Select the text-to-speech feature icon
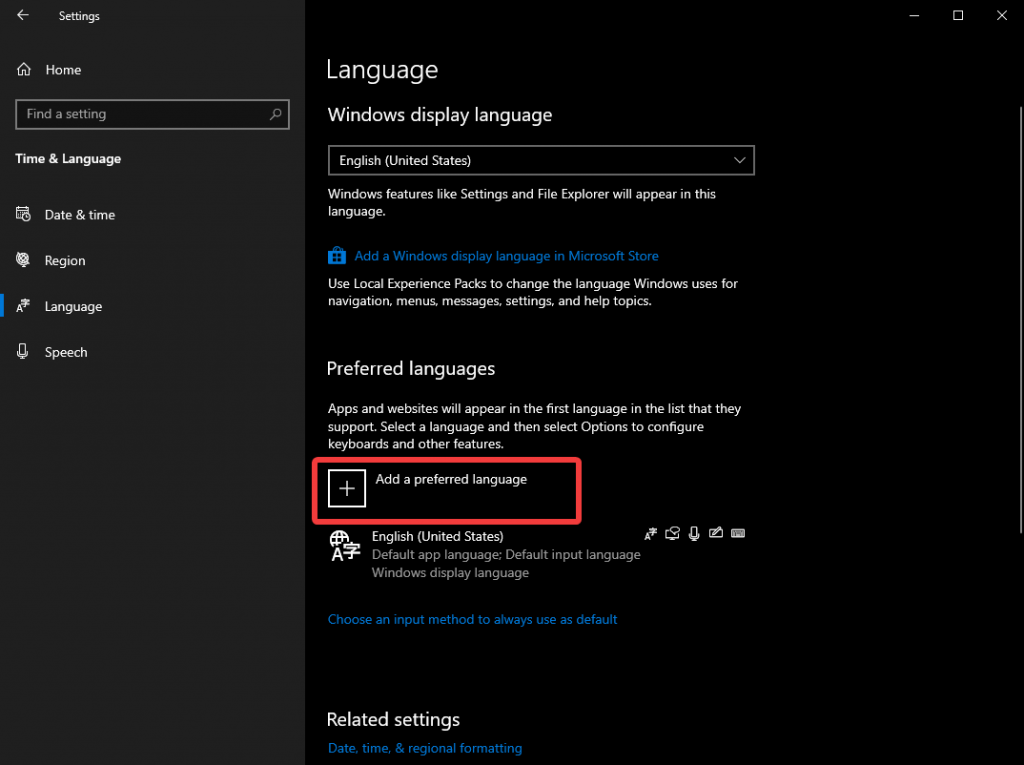Viewport: 1024px width, 765px height. 673,534
